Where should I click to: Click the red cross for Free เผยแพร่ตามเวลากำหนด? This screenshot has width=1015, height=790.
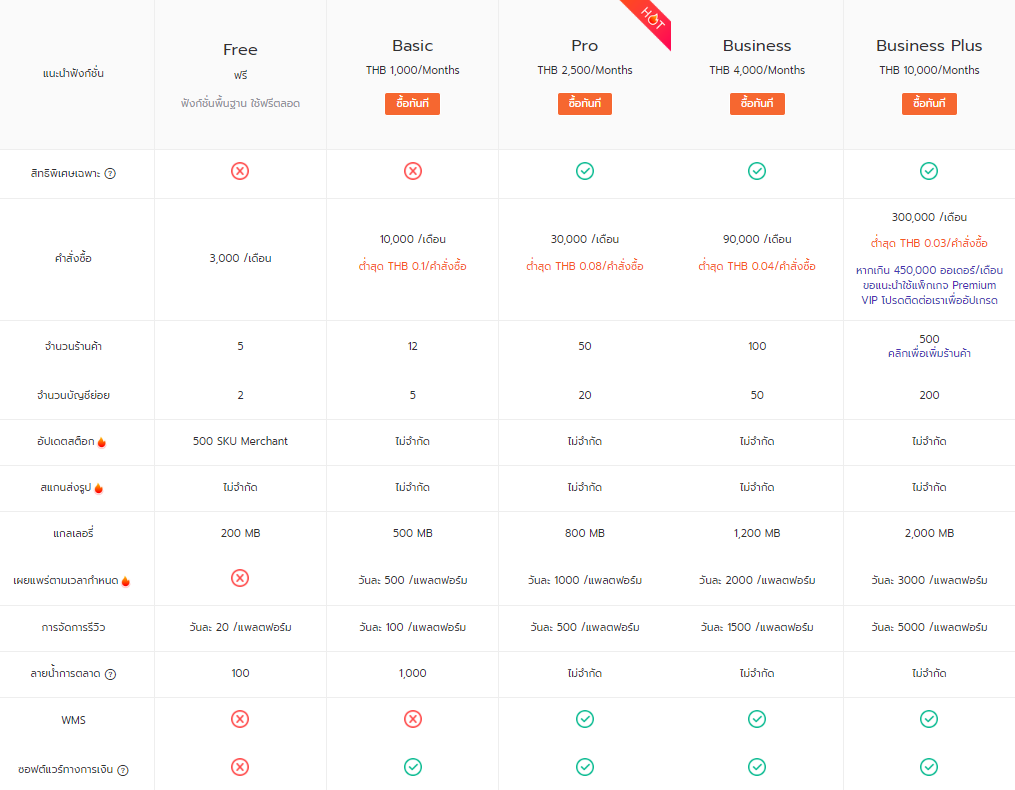click(240, 578)
